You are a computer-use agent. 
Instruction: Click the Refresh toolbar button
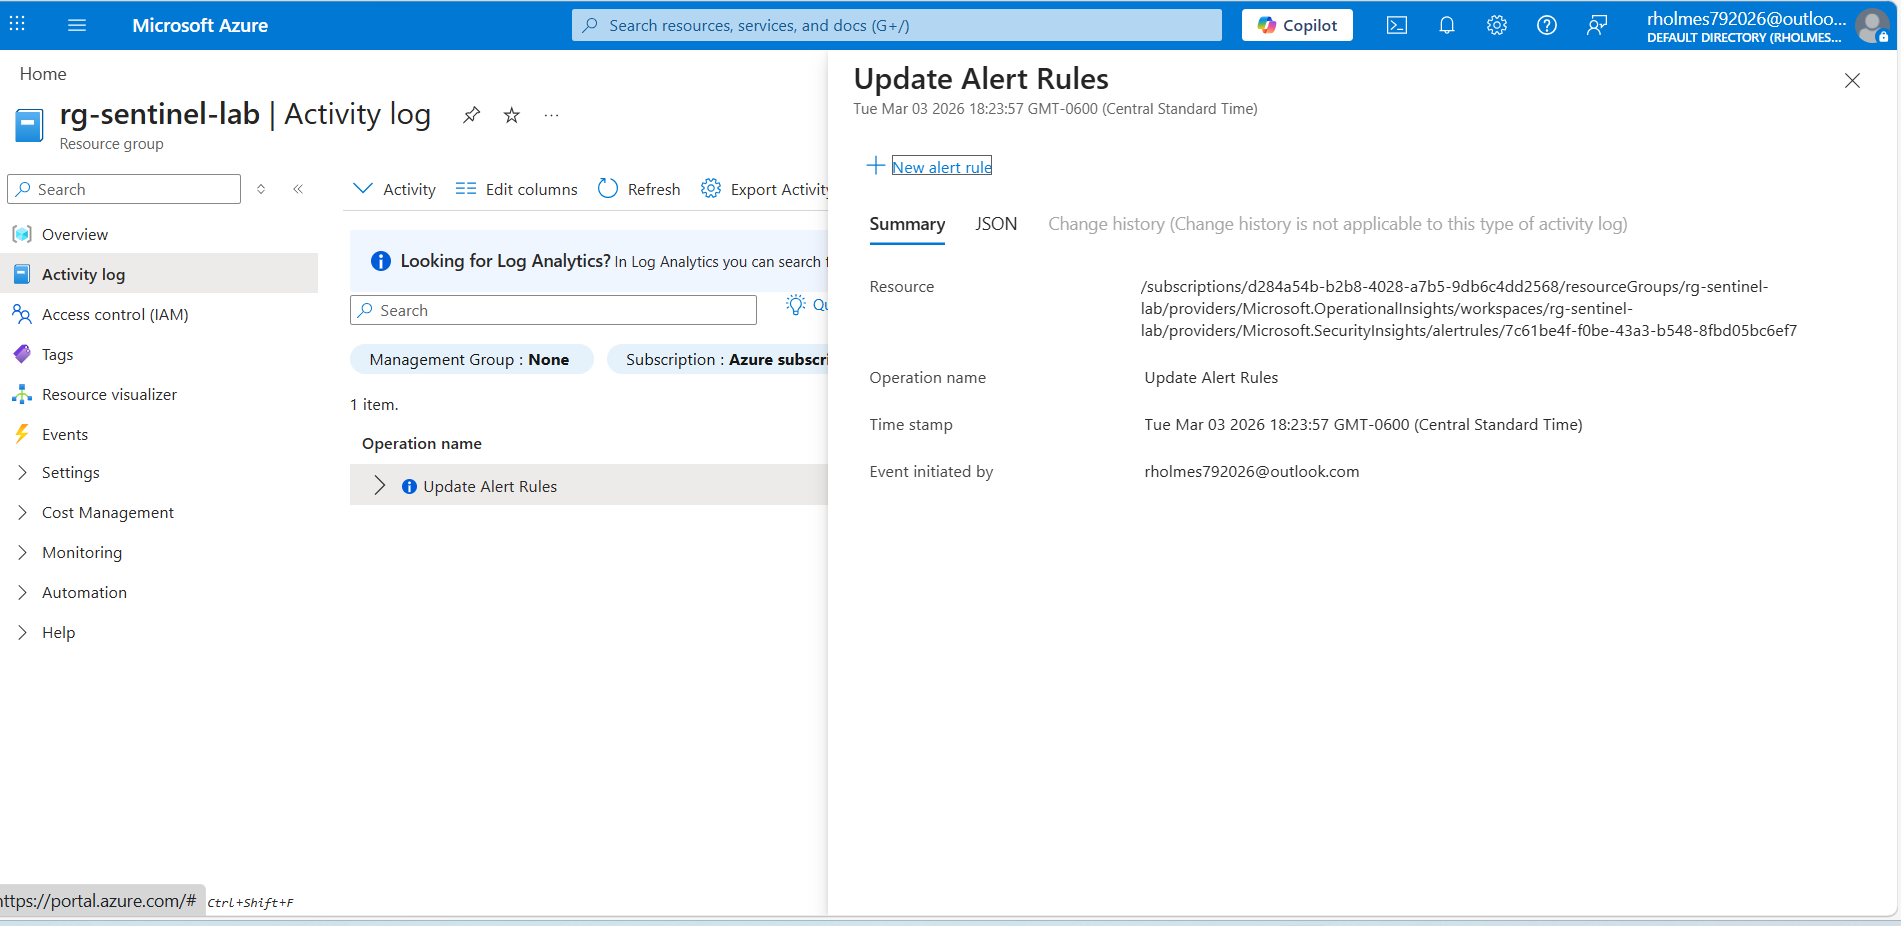point(639,189)
